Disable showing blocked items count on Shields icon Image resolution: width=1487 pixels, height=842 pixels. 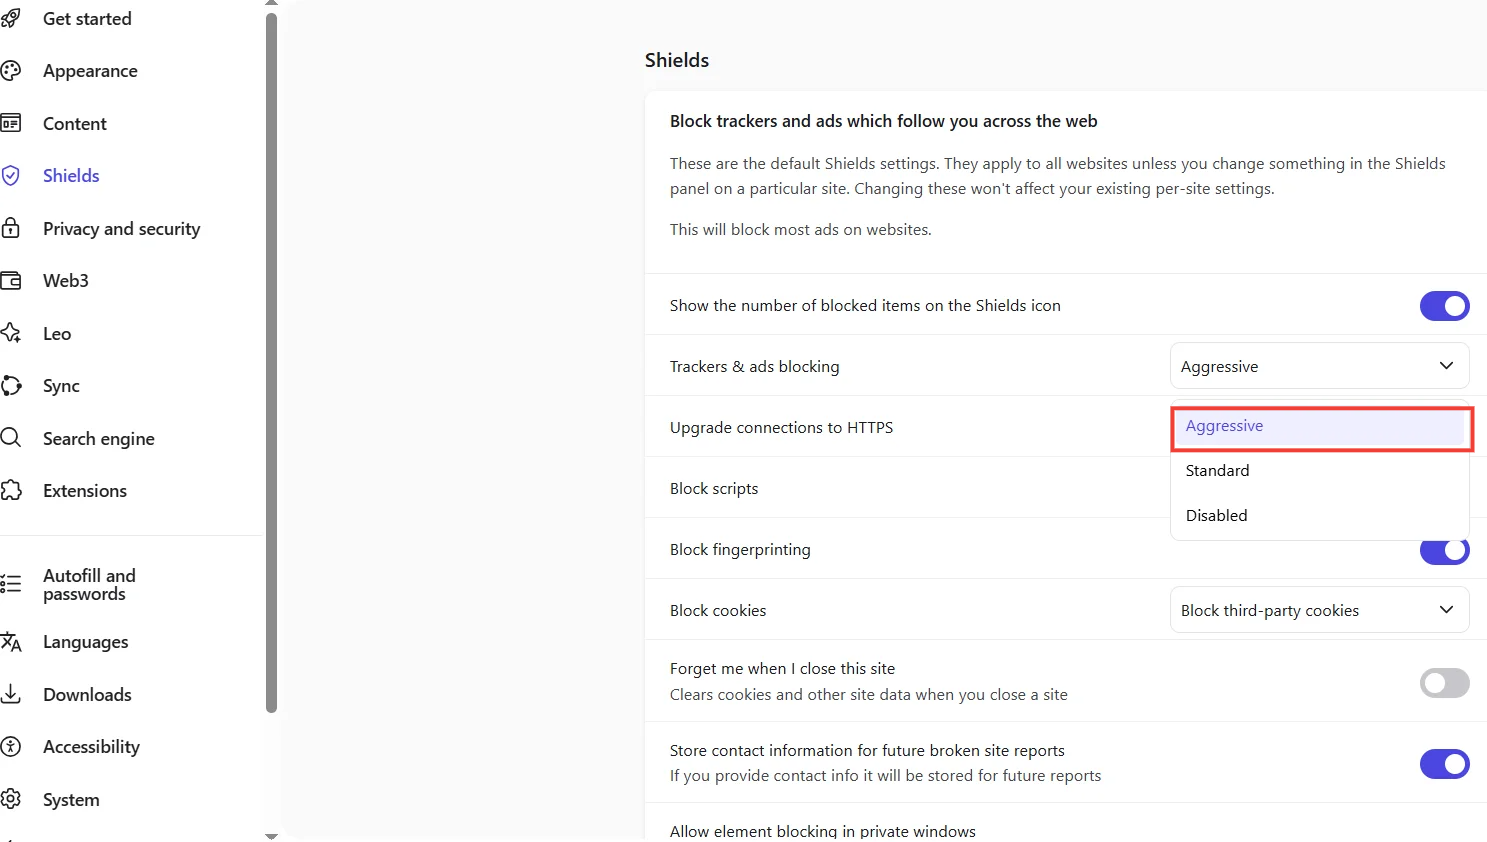click(x=1444, y=305)
